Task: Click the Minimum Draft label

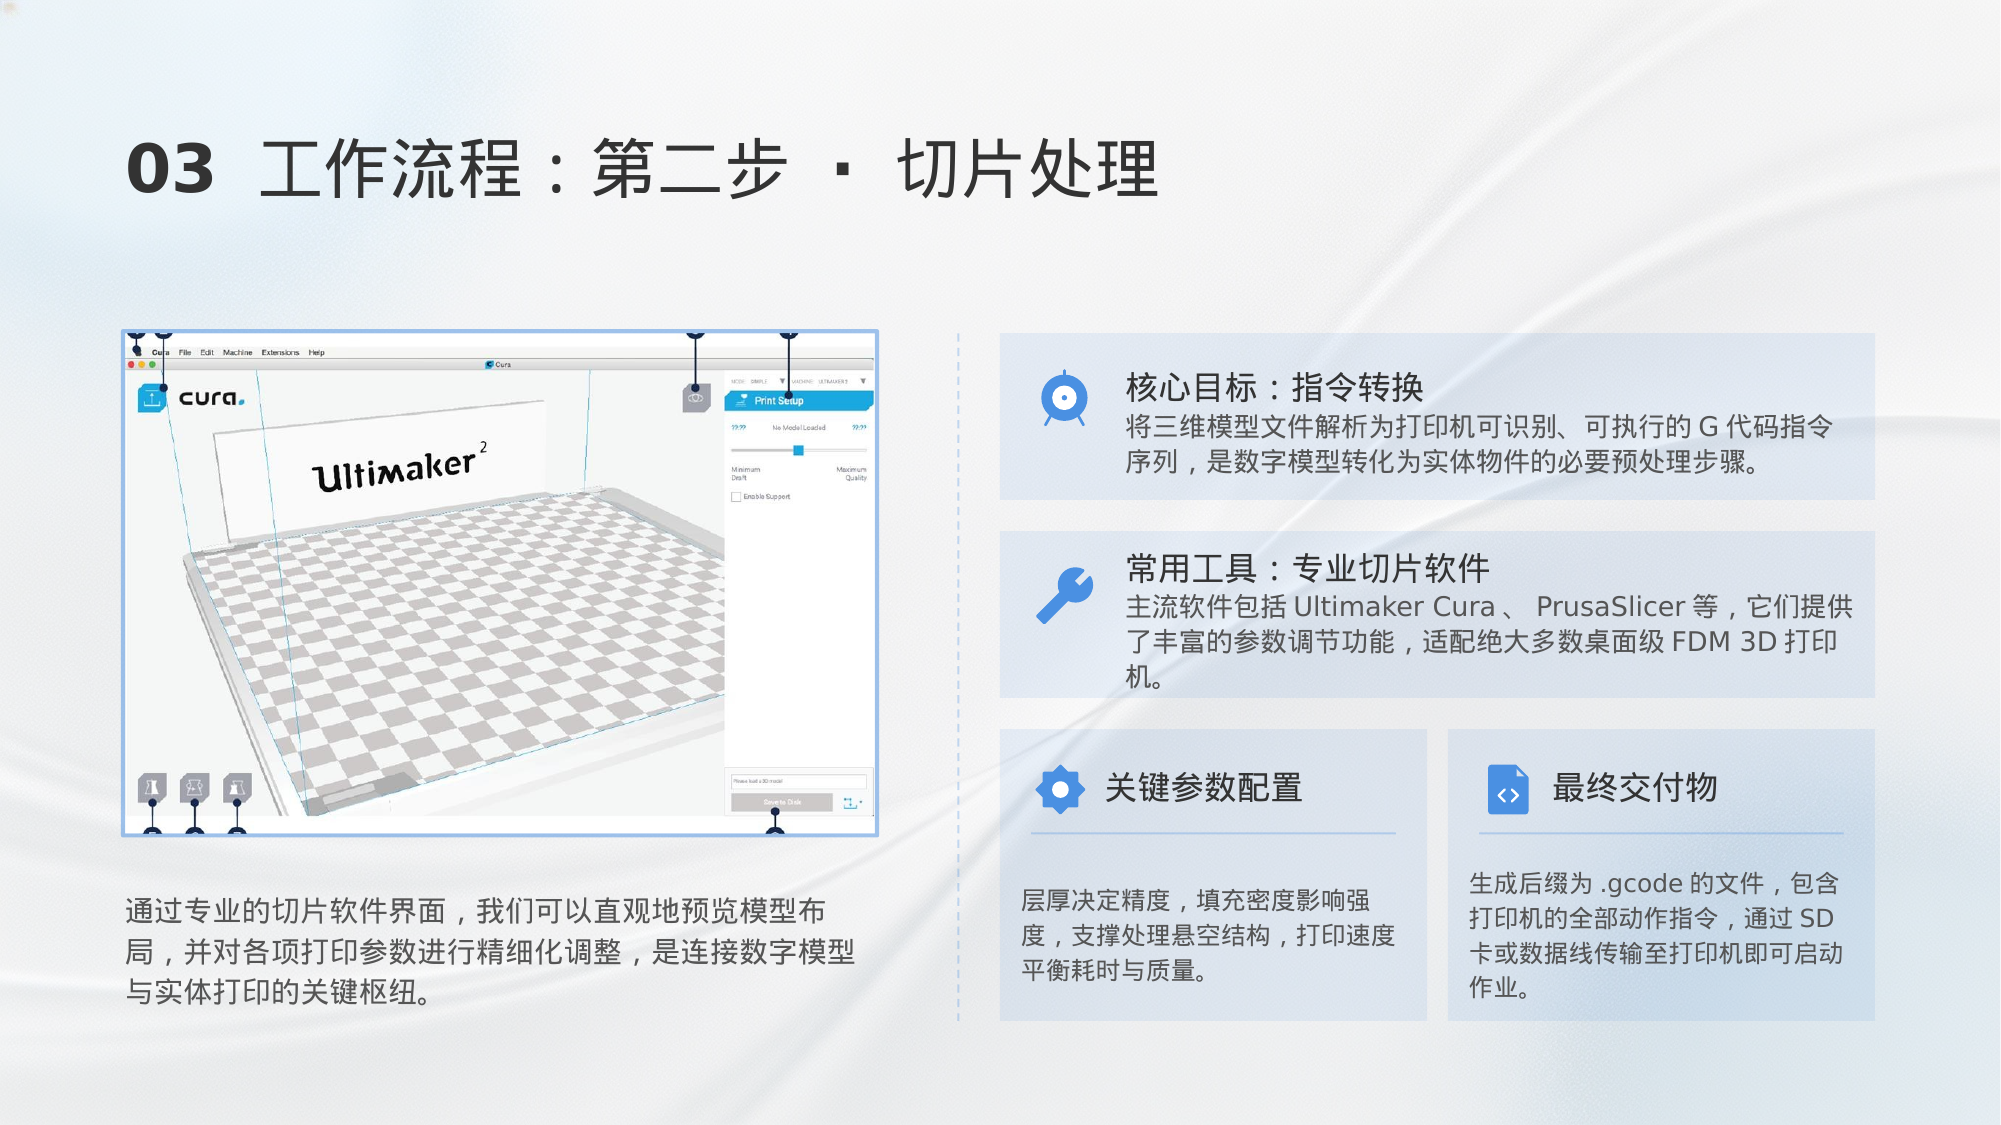Action: coord(746,474)
